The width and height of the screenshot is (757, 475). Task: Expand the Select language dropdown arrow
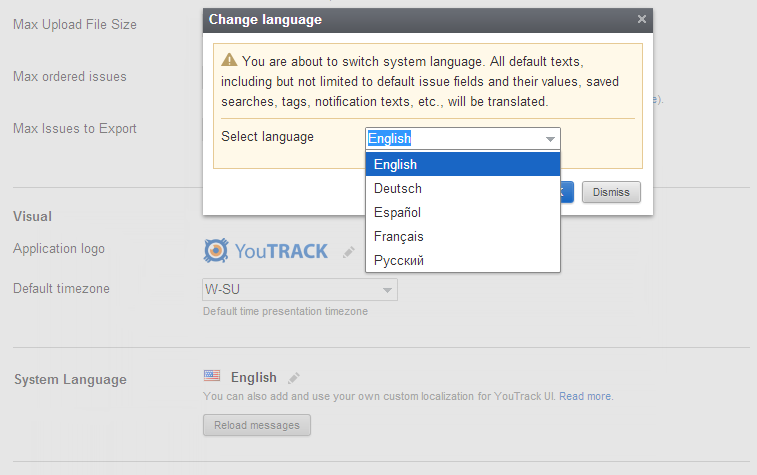(550, 139)
